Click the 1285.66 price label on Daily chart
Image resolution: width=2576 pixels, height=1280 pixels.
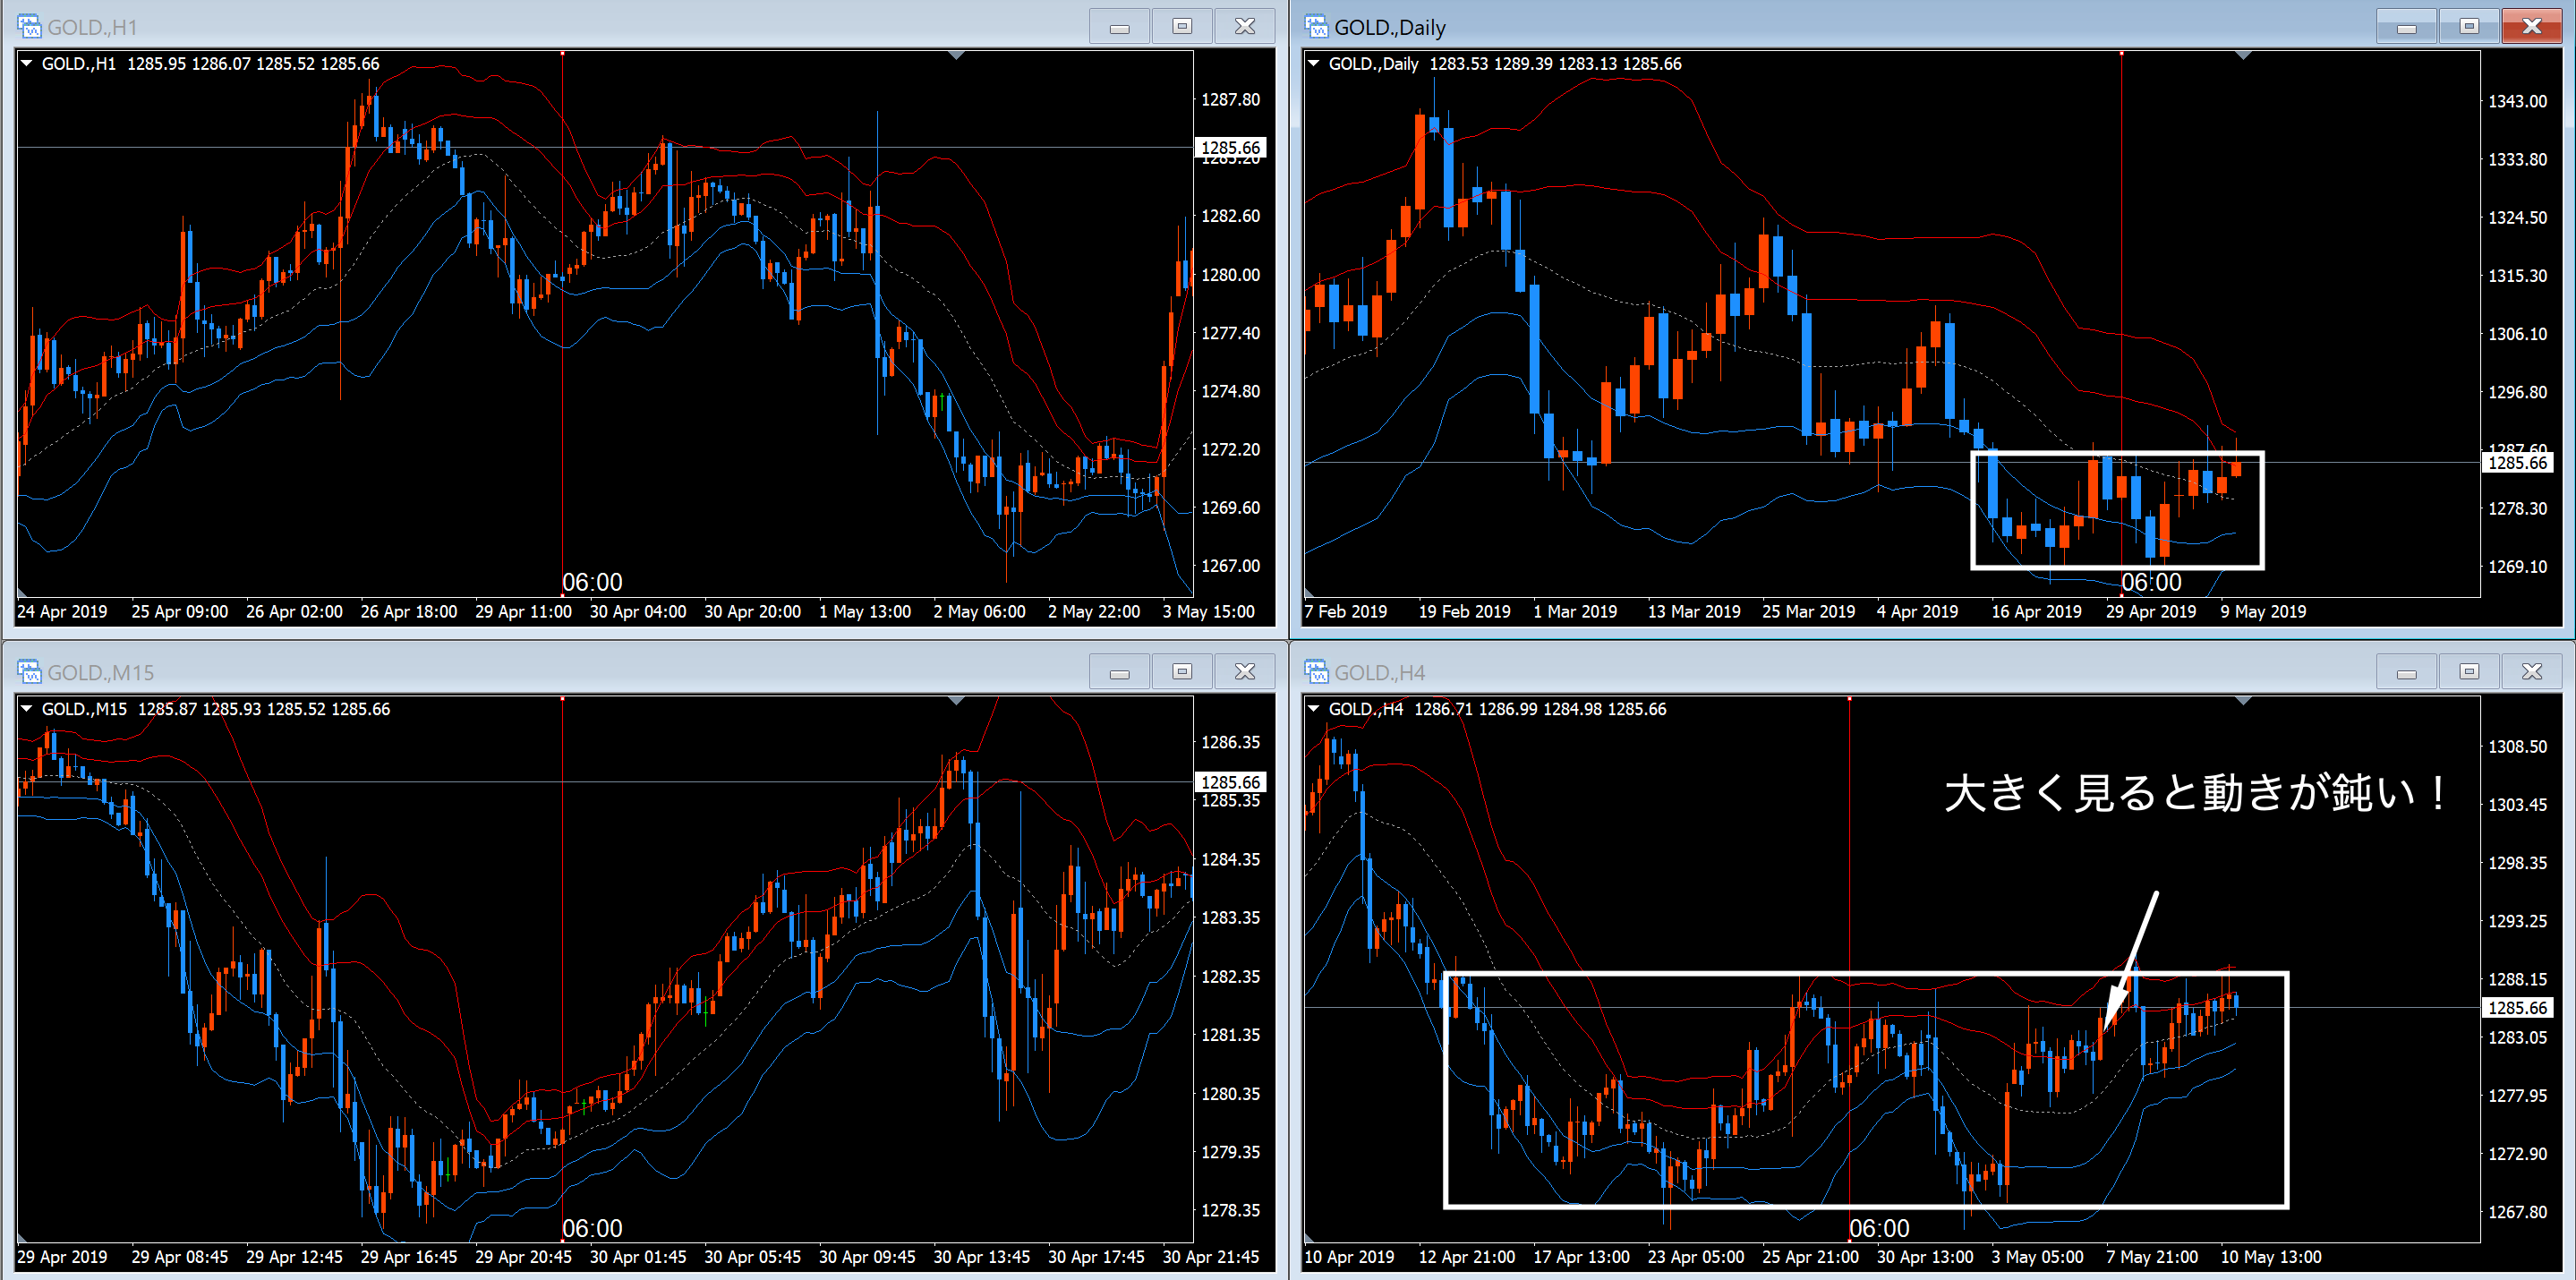[2517, 463]
